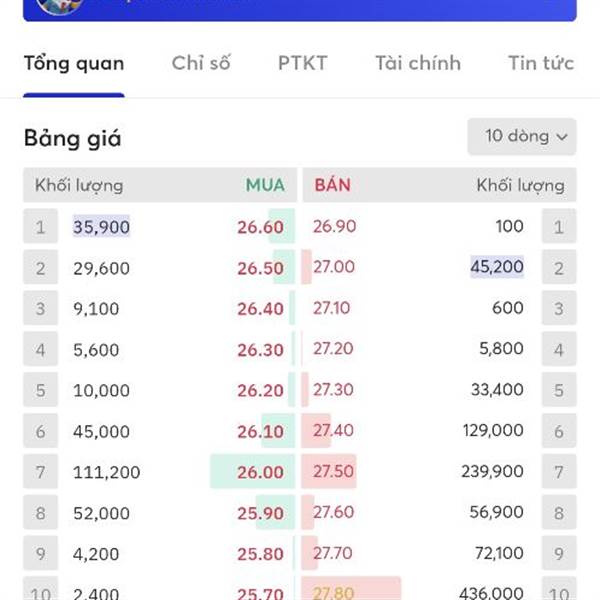
Task: Click the MUA column header
Action: point(265,185)
